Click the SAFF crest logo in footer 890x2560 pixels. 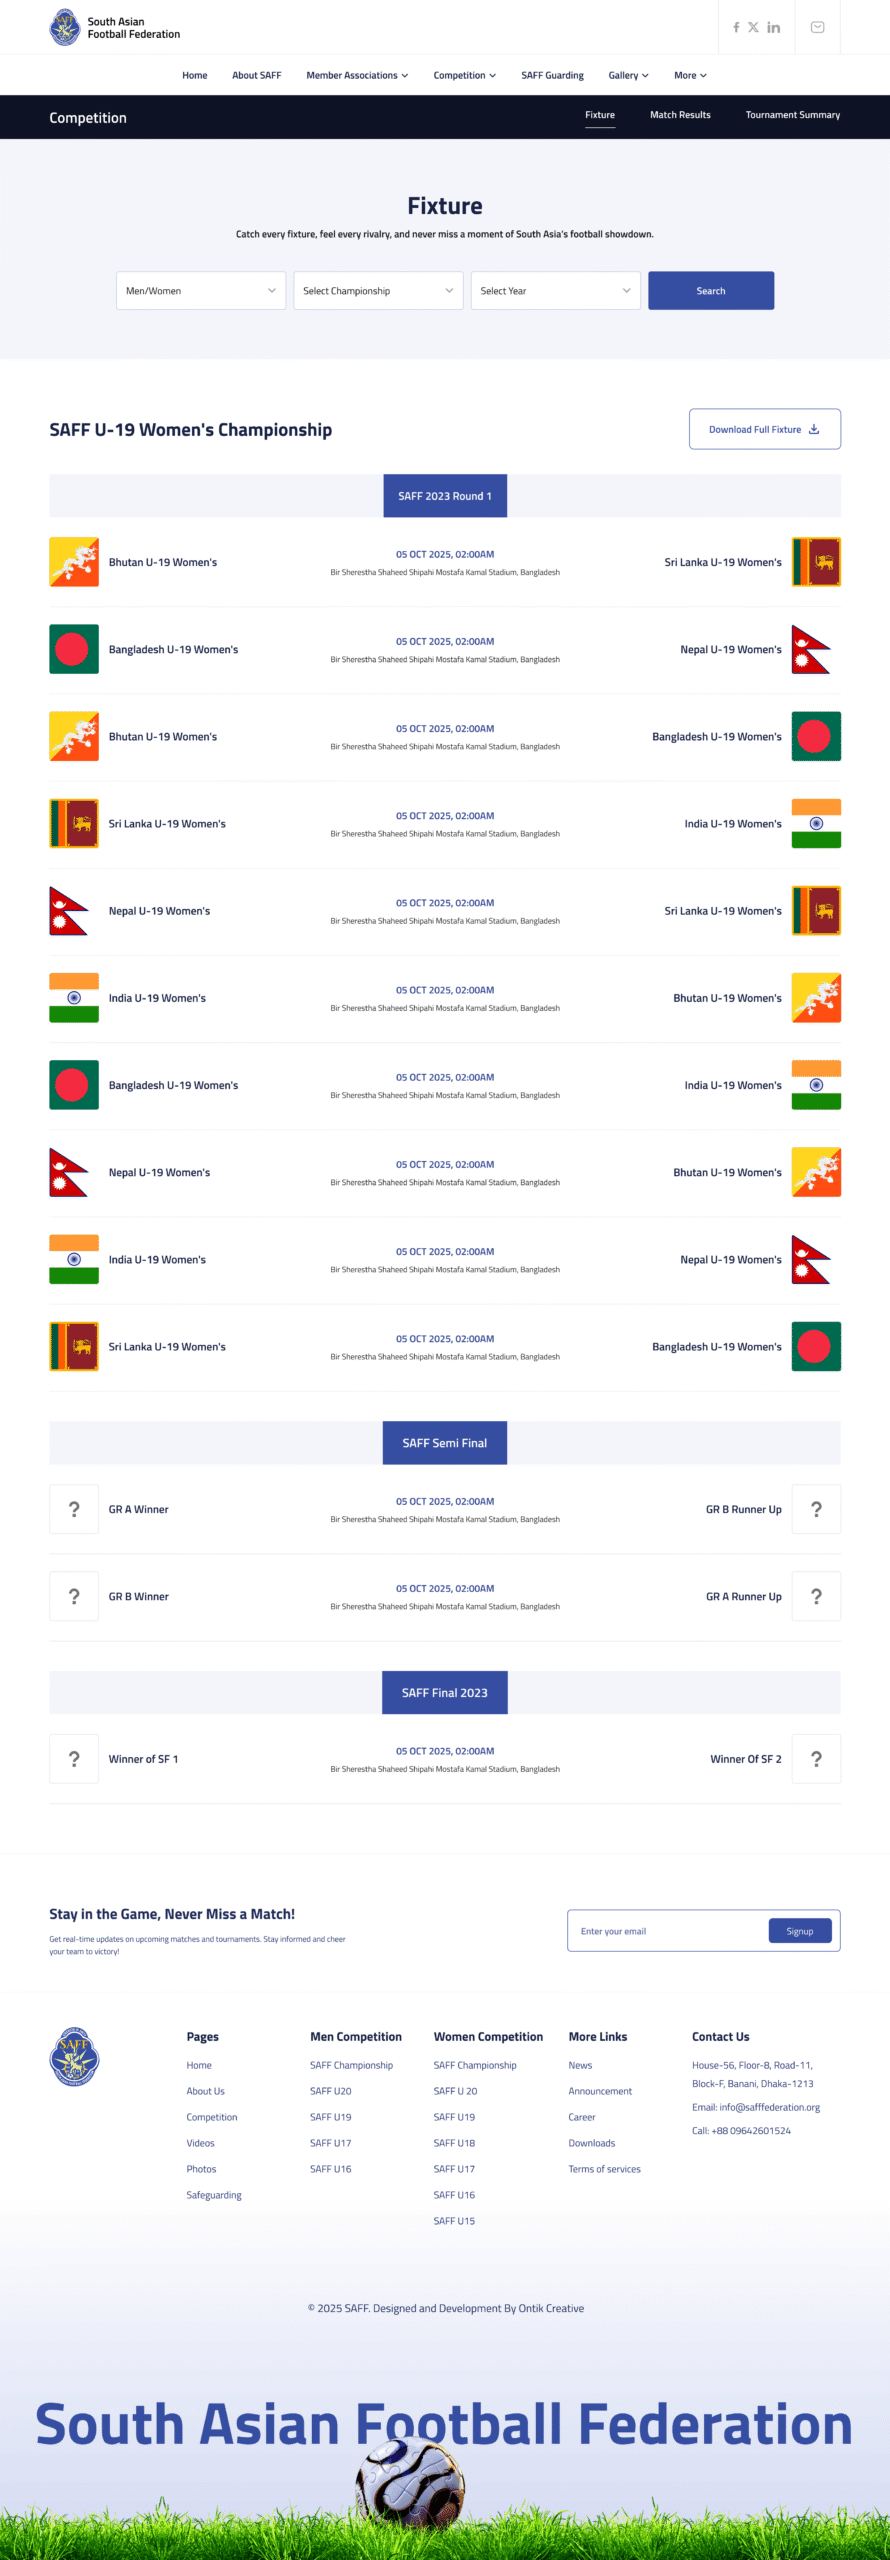pos(74,2056)
